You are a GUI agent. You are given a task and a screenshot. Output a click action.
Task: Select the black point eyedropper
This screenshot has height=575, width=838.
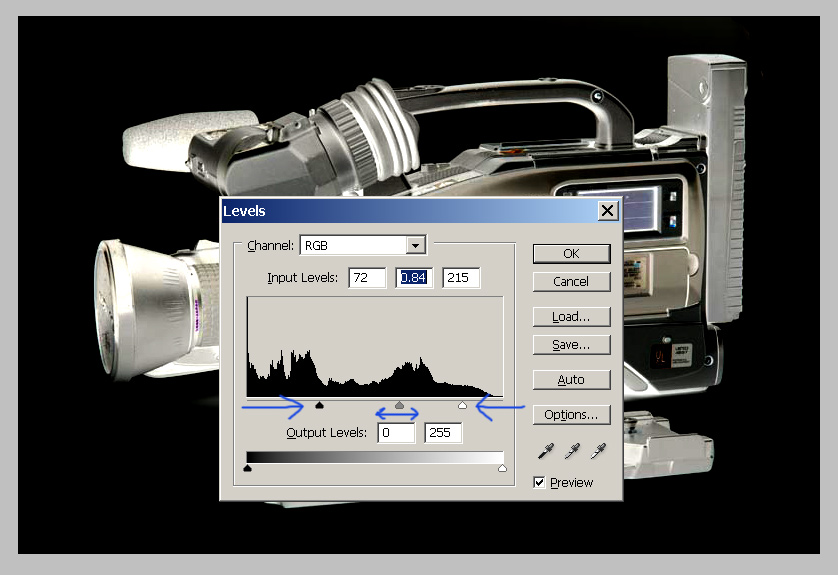(546, 451)
